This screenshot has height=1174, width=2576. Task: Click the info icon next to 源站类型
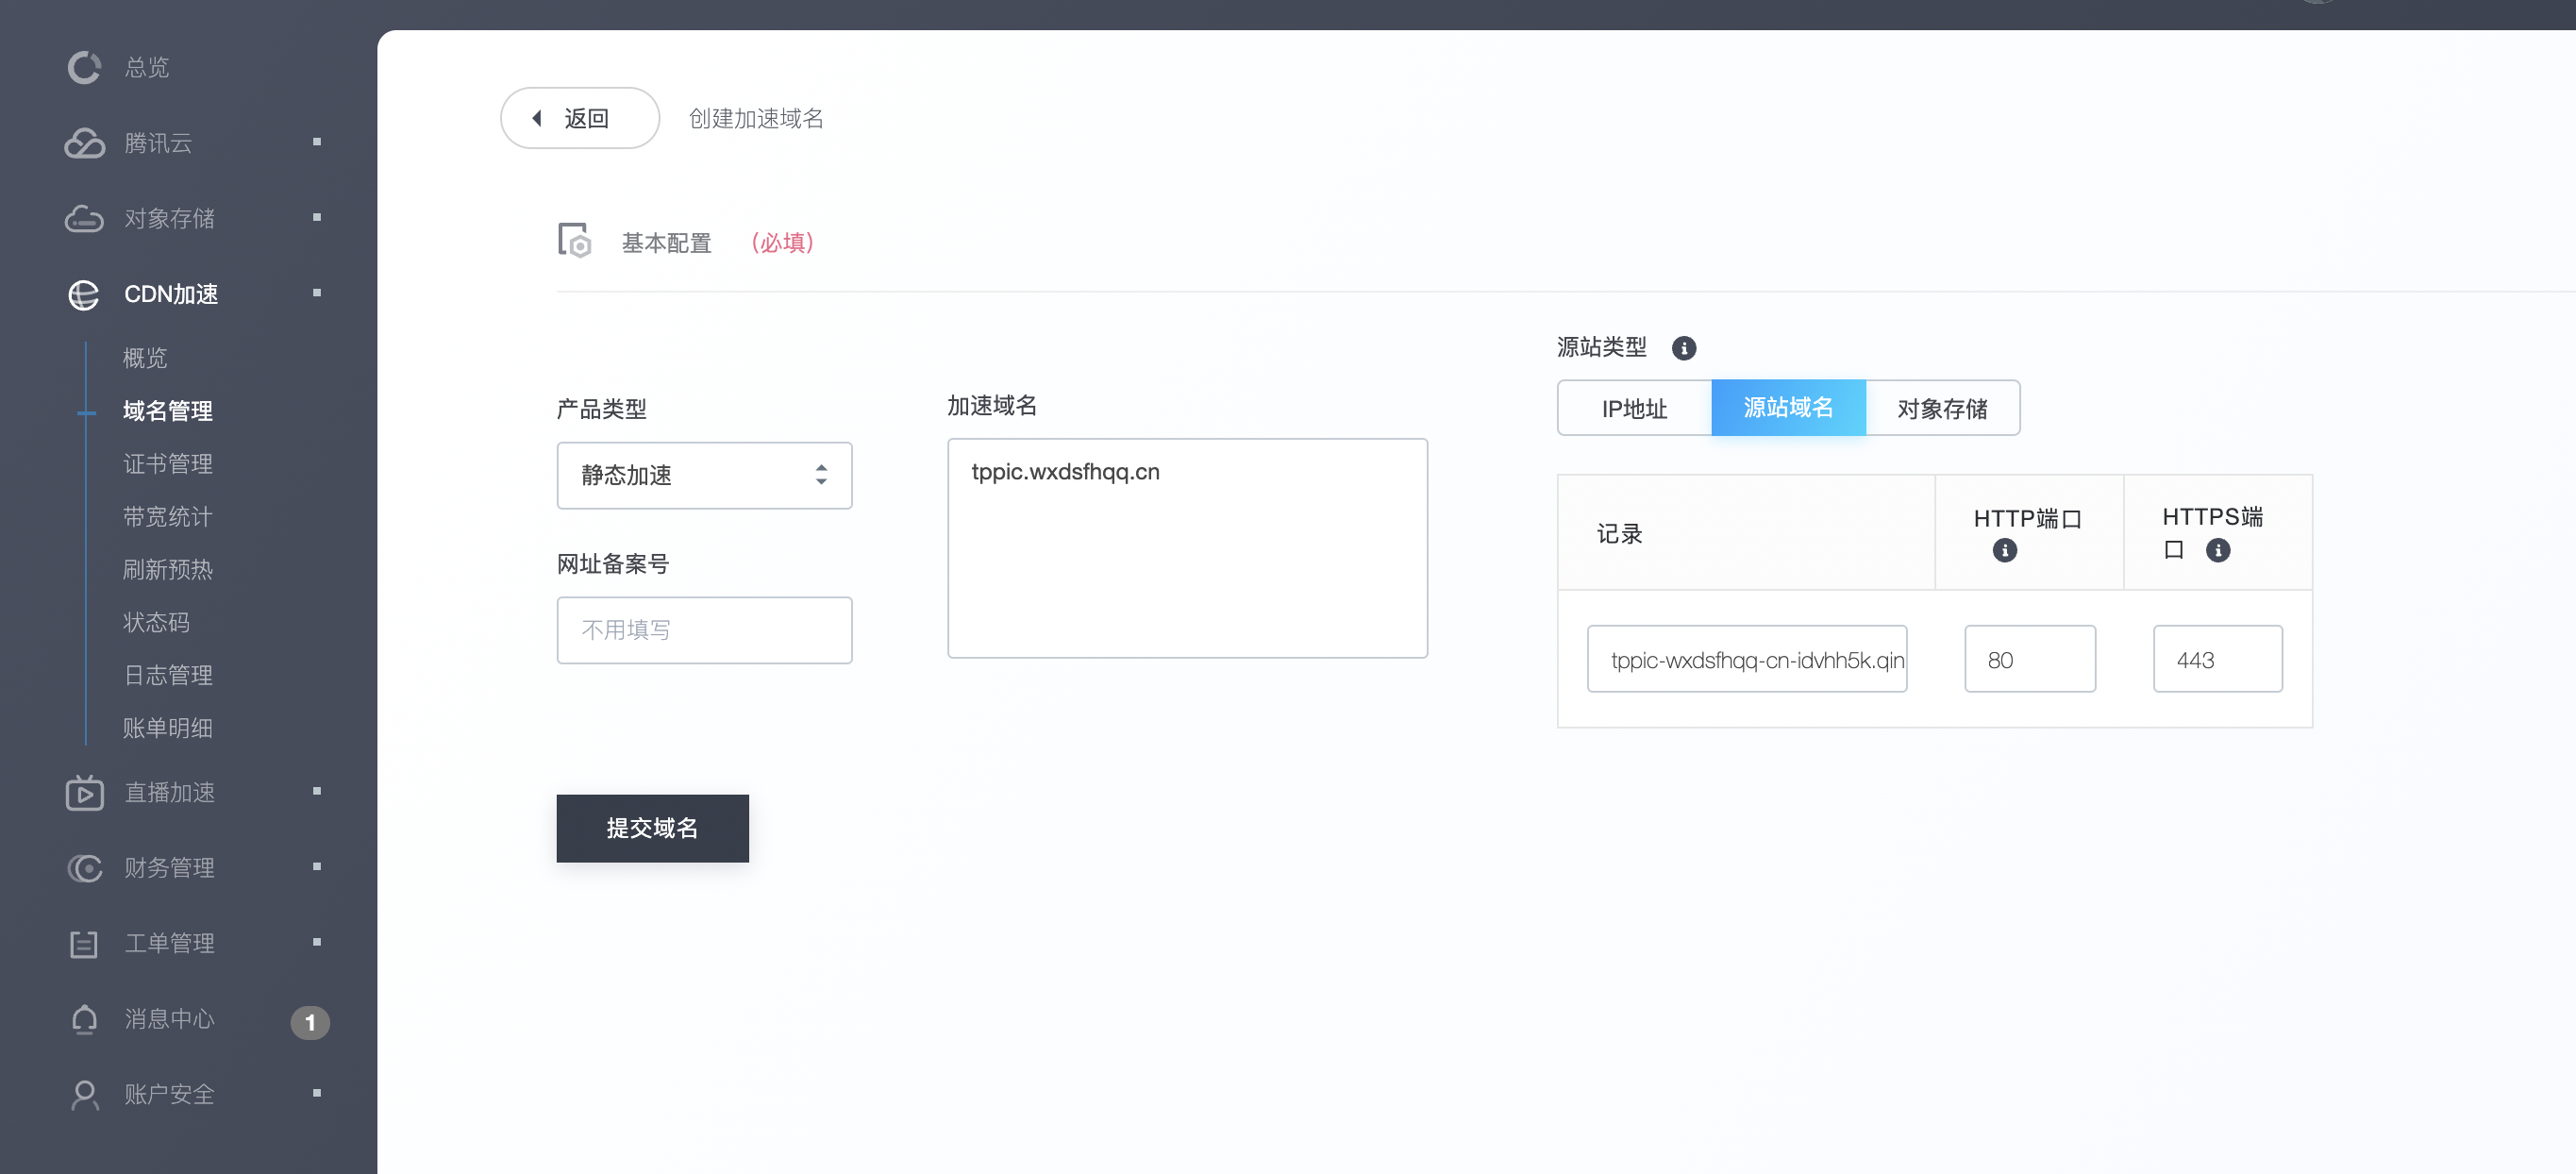pyautogui.click(x=1684, y=347)
